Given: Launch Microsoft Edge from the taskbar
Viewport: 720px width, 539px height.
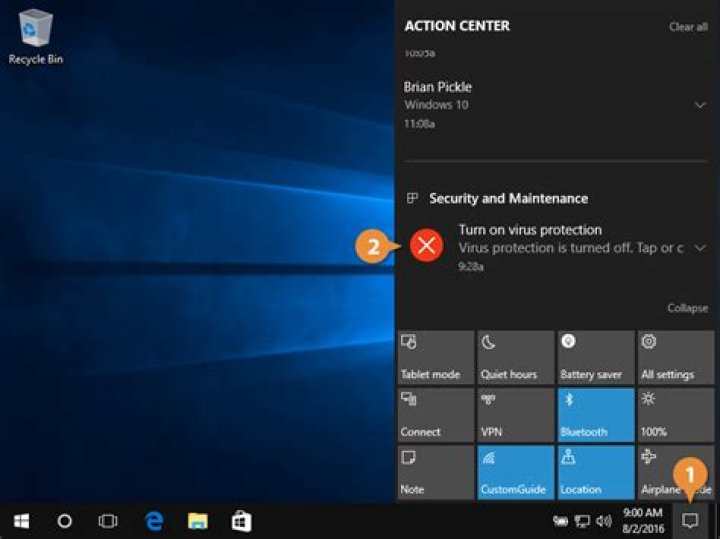Looking at the screenshot, I should 154,521.
